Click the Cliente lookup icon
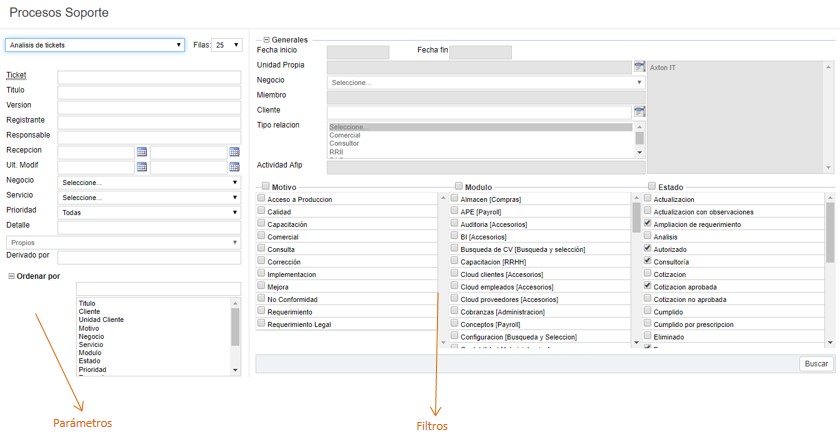This screenshot has width=840, height=441. (x=639, y=111)
